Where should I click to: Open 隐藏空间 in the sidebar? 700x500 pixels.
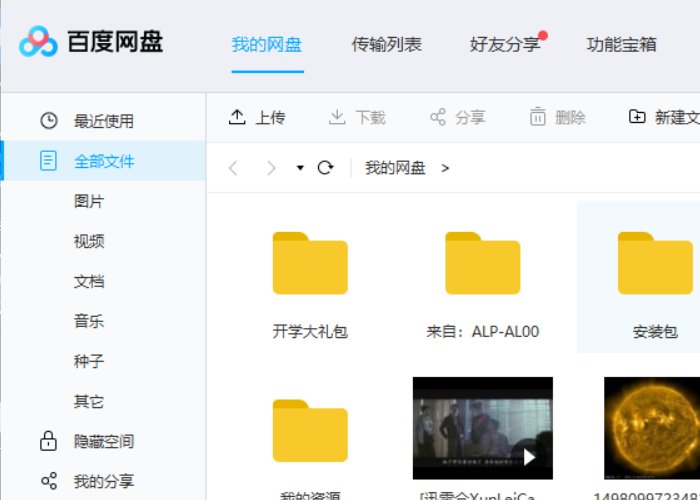pyautogui.click(x=104, y=442)
